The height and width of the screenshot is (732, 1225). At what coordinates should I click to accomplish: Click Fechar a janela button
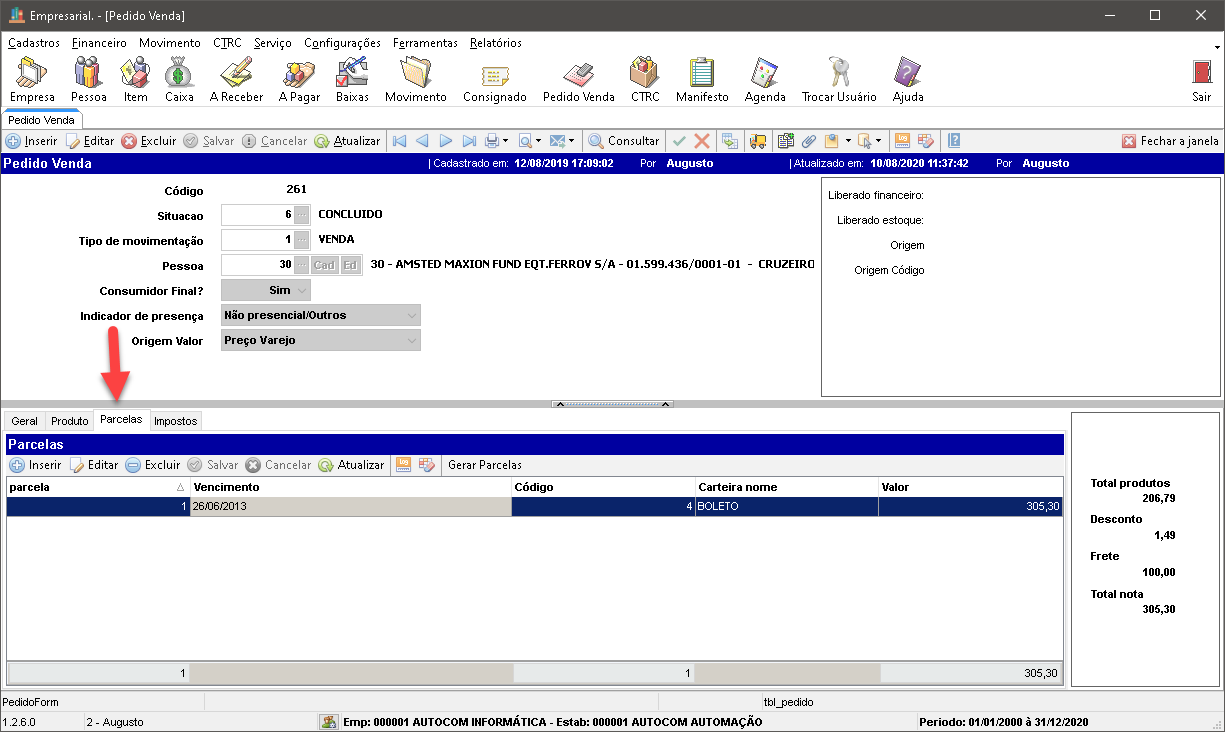coord(1170,141)
